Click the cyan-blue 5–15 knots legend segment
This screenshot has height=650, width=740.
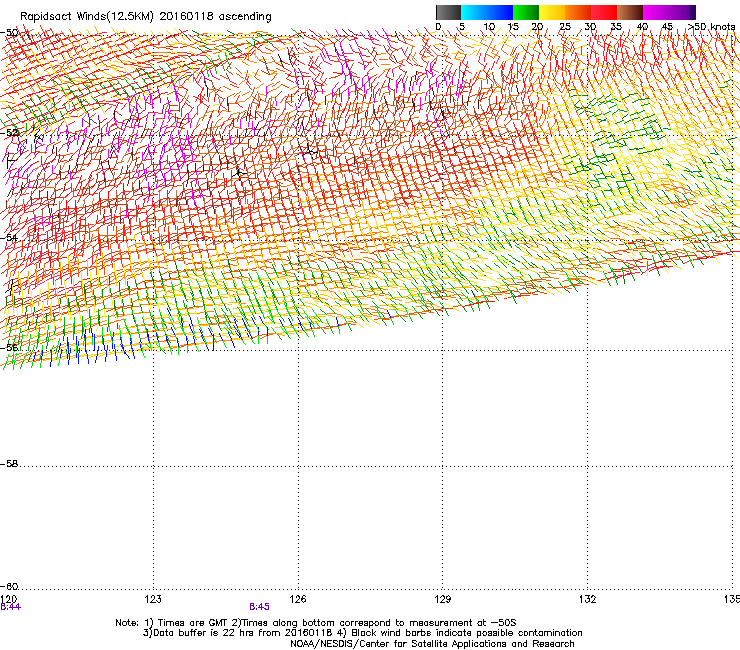(487, 13)
